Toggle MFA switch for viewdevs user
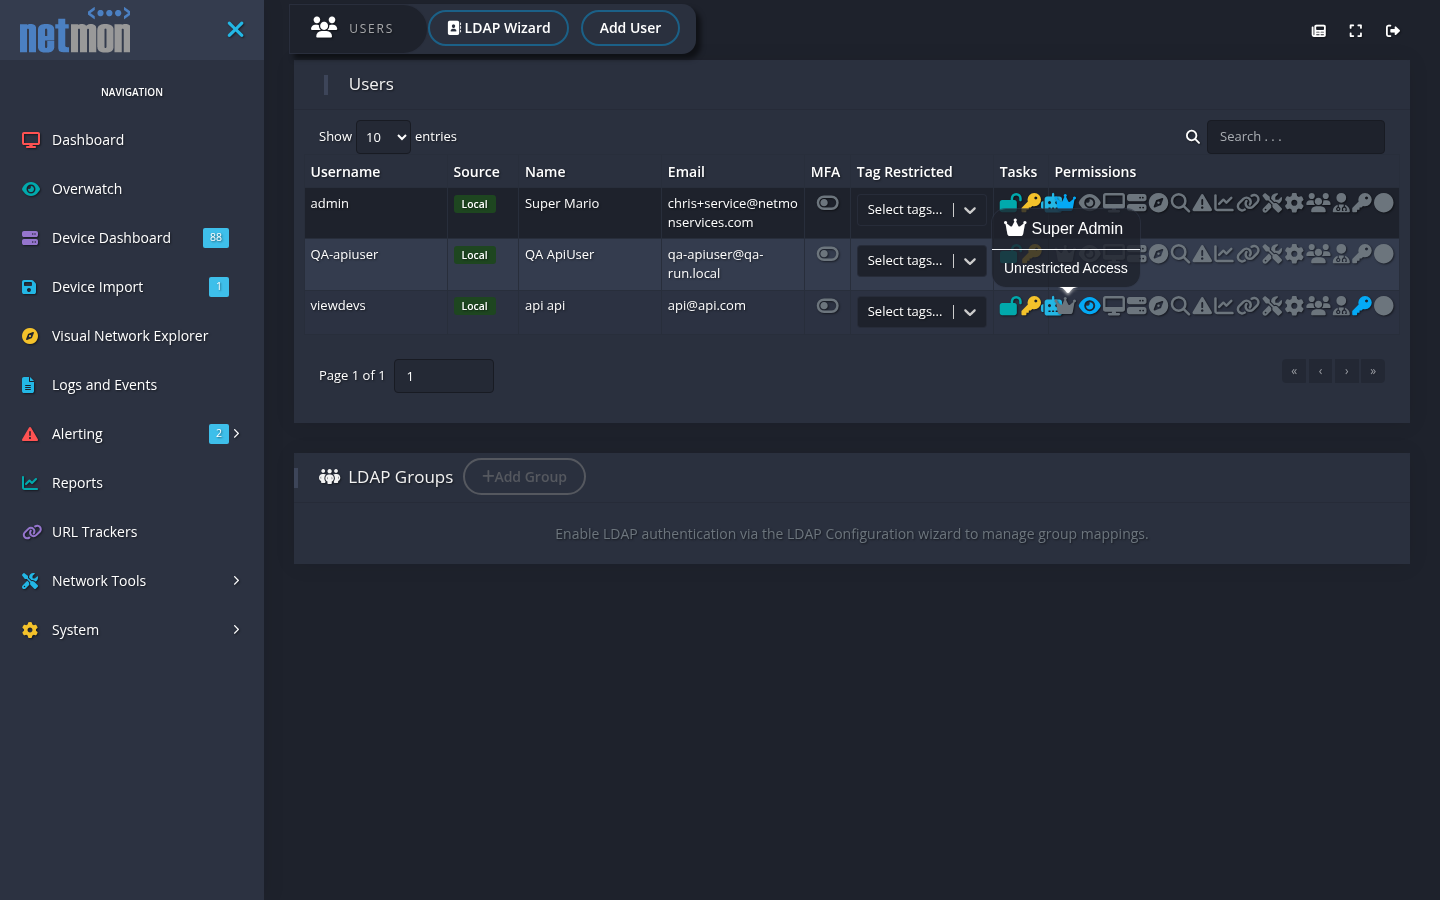This screenshot has width=1440, height=900. 827,306
